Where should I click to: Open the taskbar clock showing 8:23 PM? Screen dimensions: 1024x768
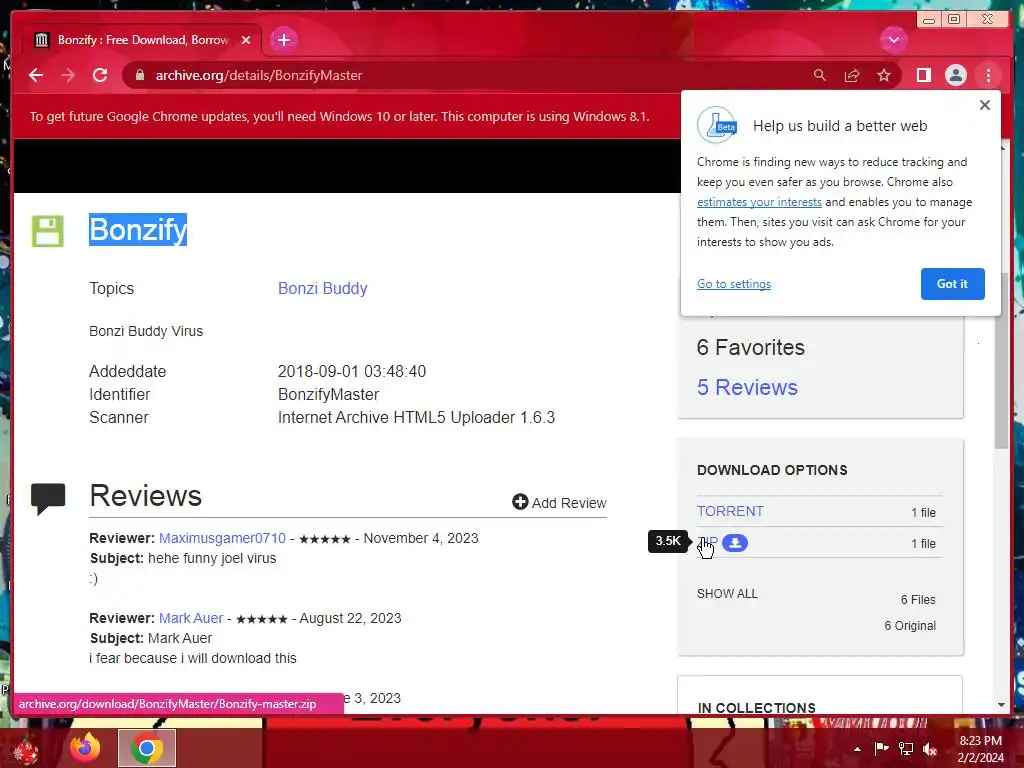click(x=980, y=748)
